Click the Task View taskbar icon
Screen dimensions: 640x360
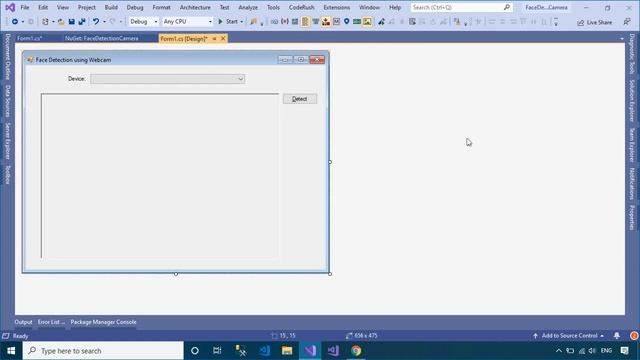click(x=217, y=351)
